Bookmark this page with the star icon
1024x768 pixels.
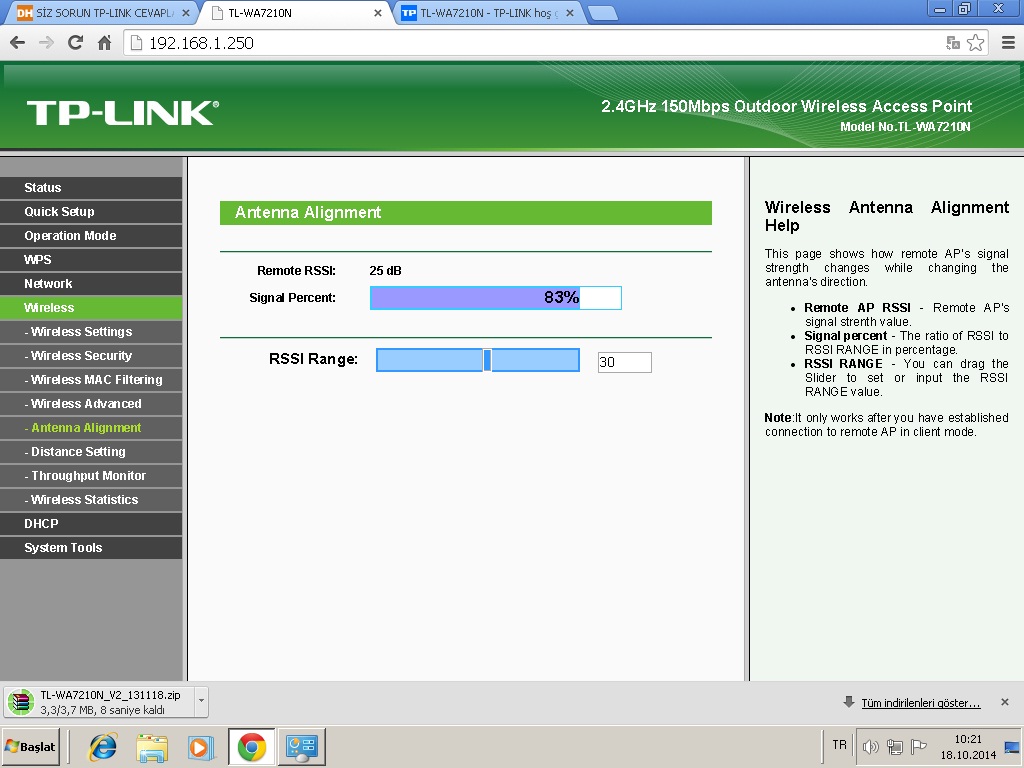pos(976,43)
